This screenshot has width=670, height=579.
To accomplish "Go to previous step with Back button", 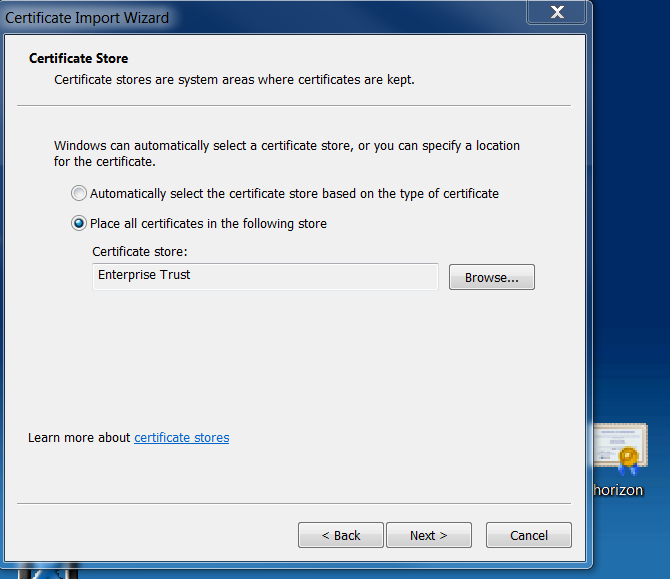I will [340, 535].
